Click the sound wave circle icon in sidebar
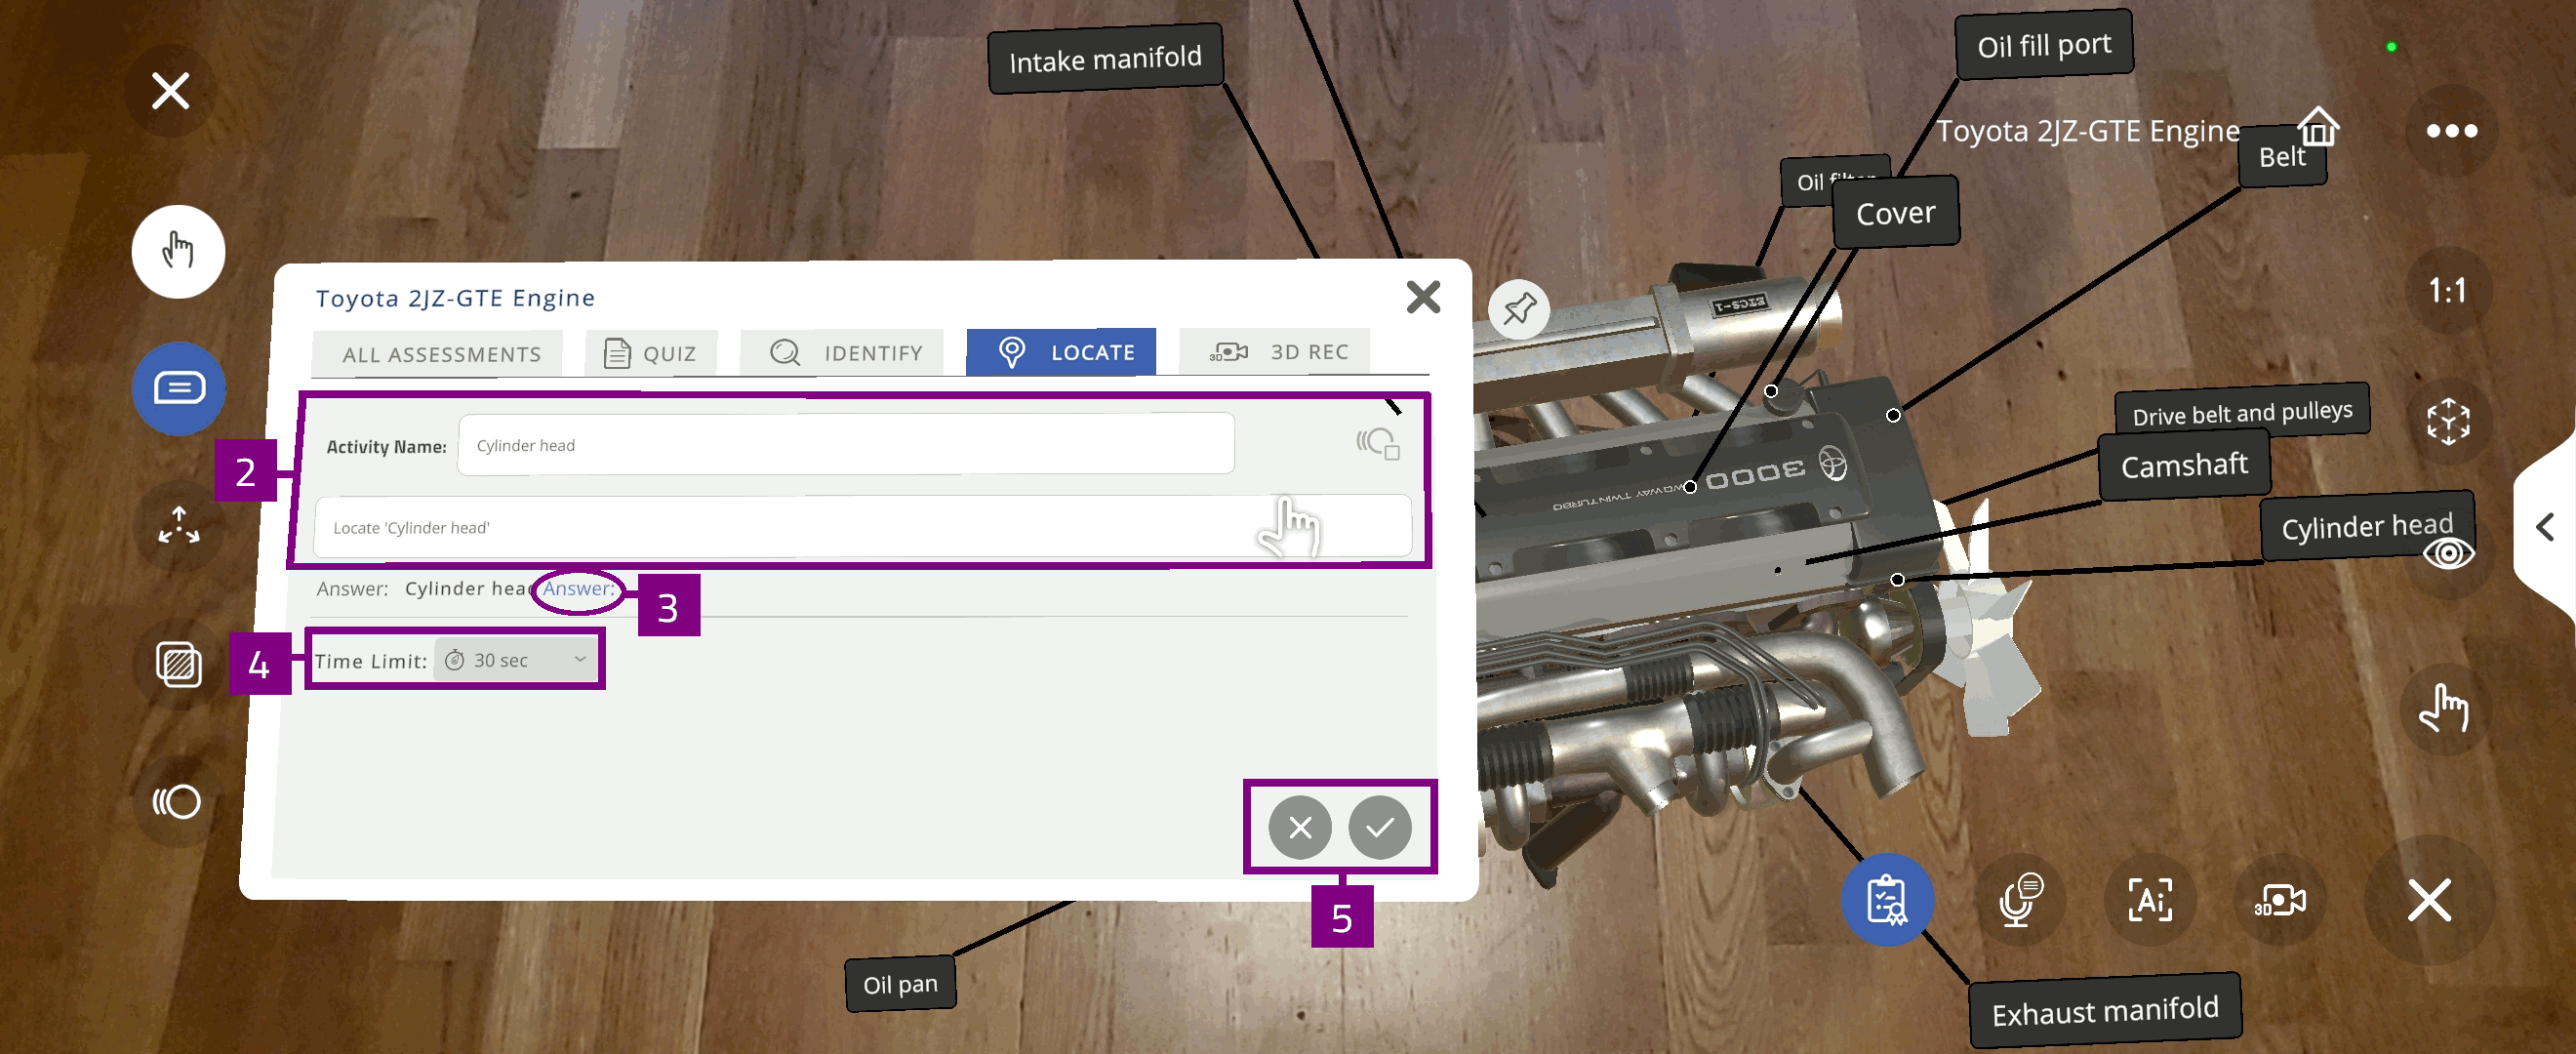This screenshot has height=1054, width=2576. [177, 801]
